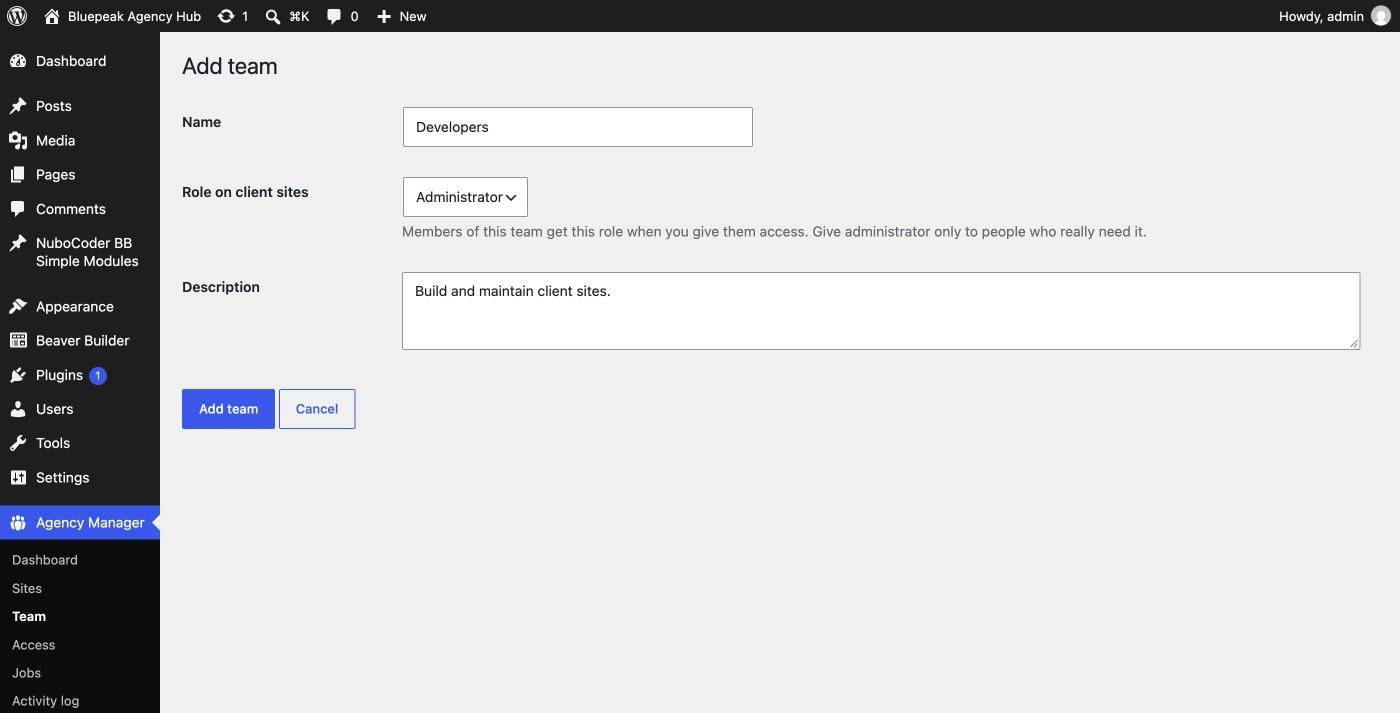This screenshot has height=713, width=1400.
Task: Open the New content menu label
Action: [x=412, y=16]
